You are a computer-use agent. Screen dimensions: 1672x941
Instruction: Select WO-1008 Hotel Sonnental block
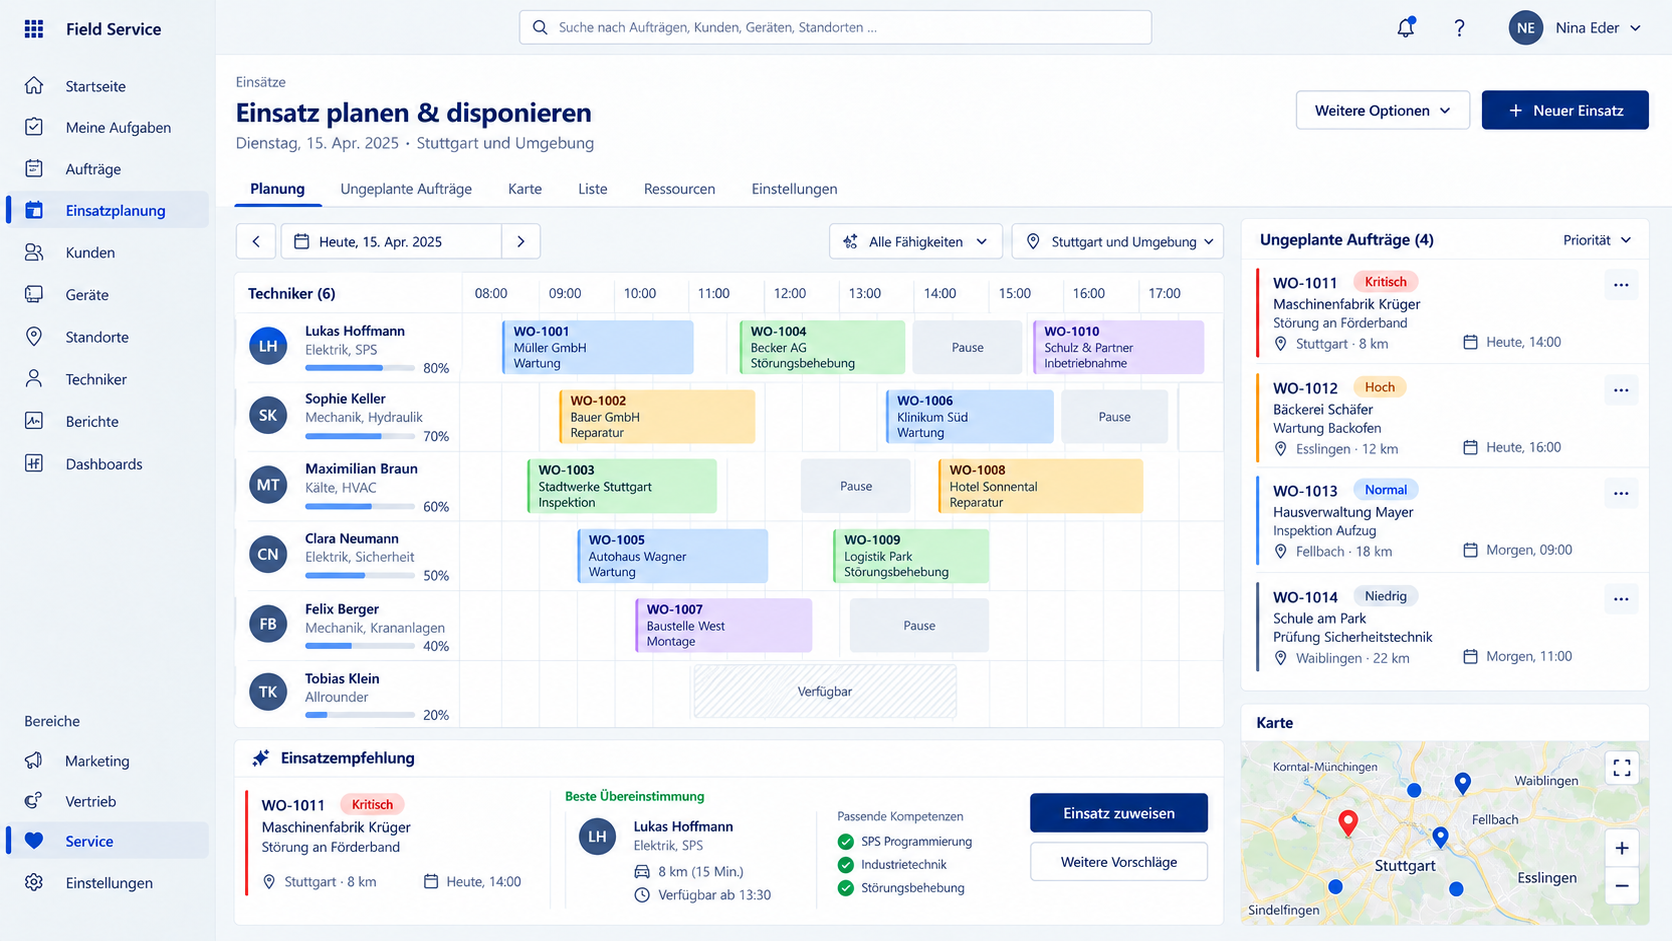coord(1040,486)
